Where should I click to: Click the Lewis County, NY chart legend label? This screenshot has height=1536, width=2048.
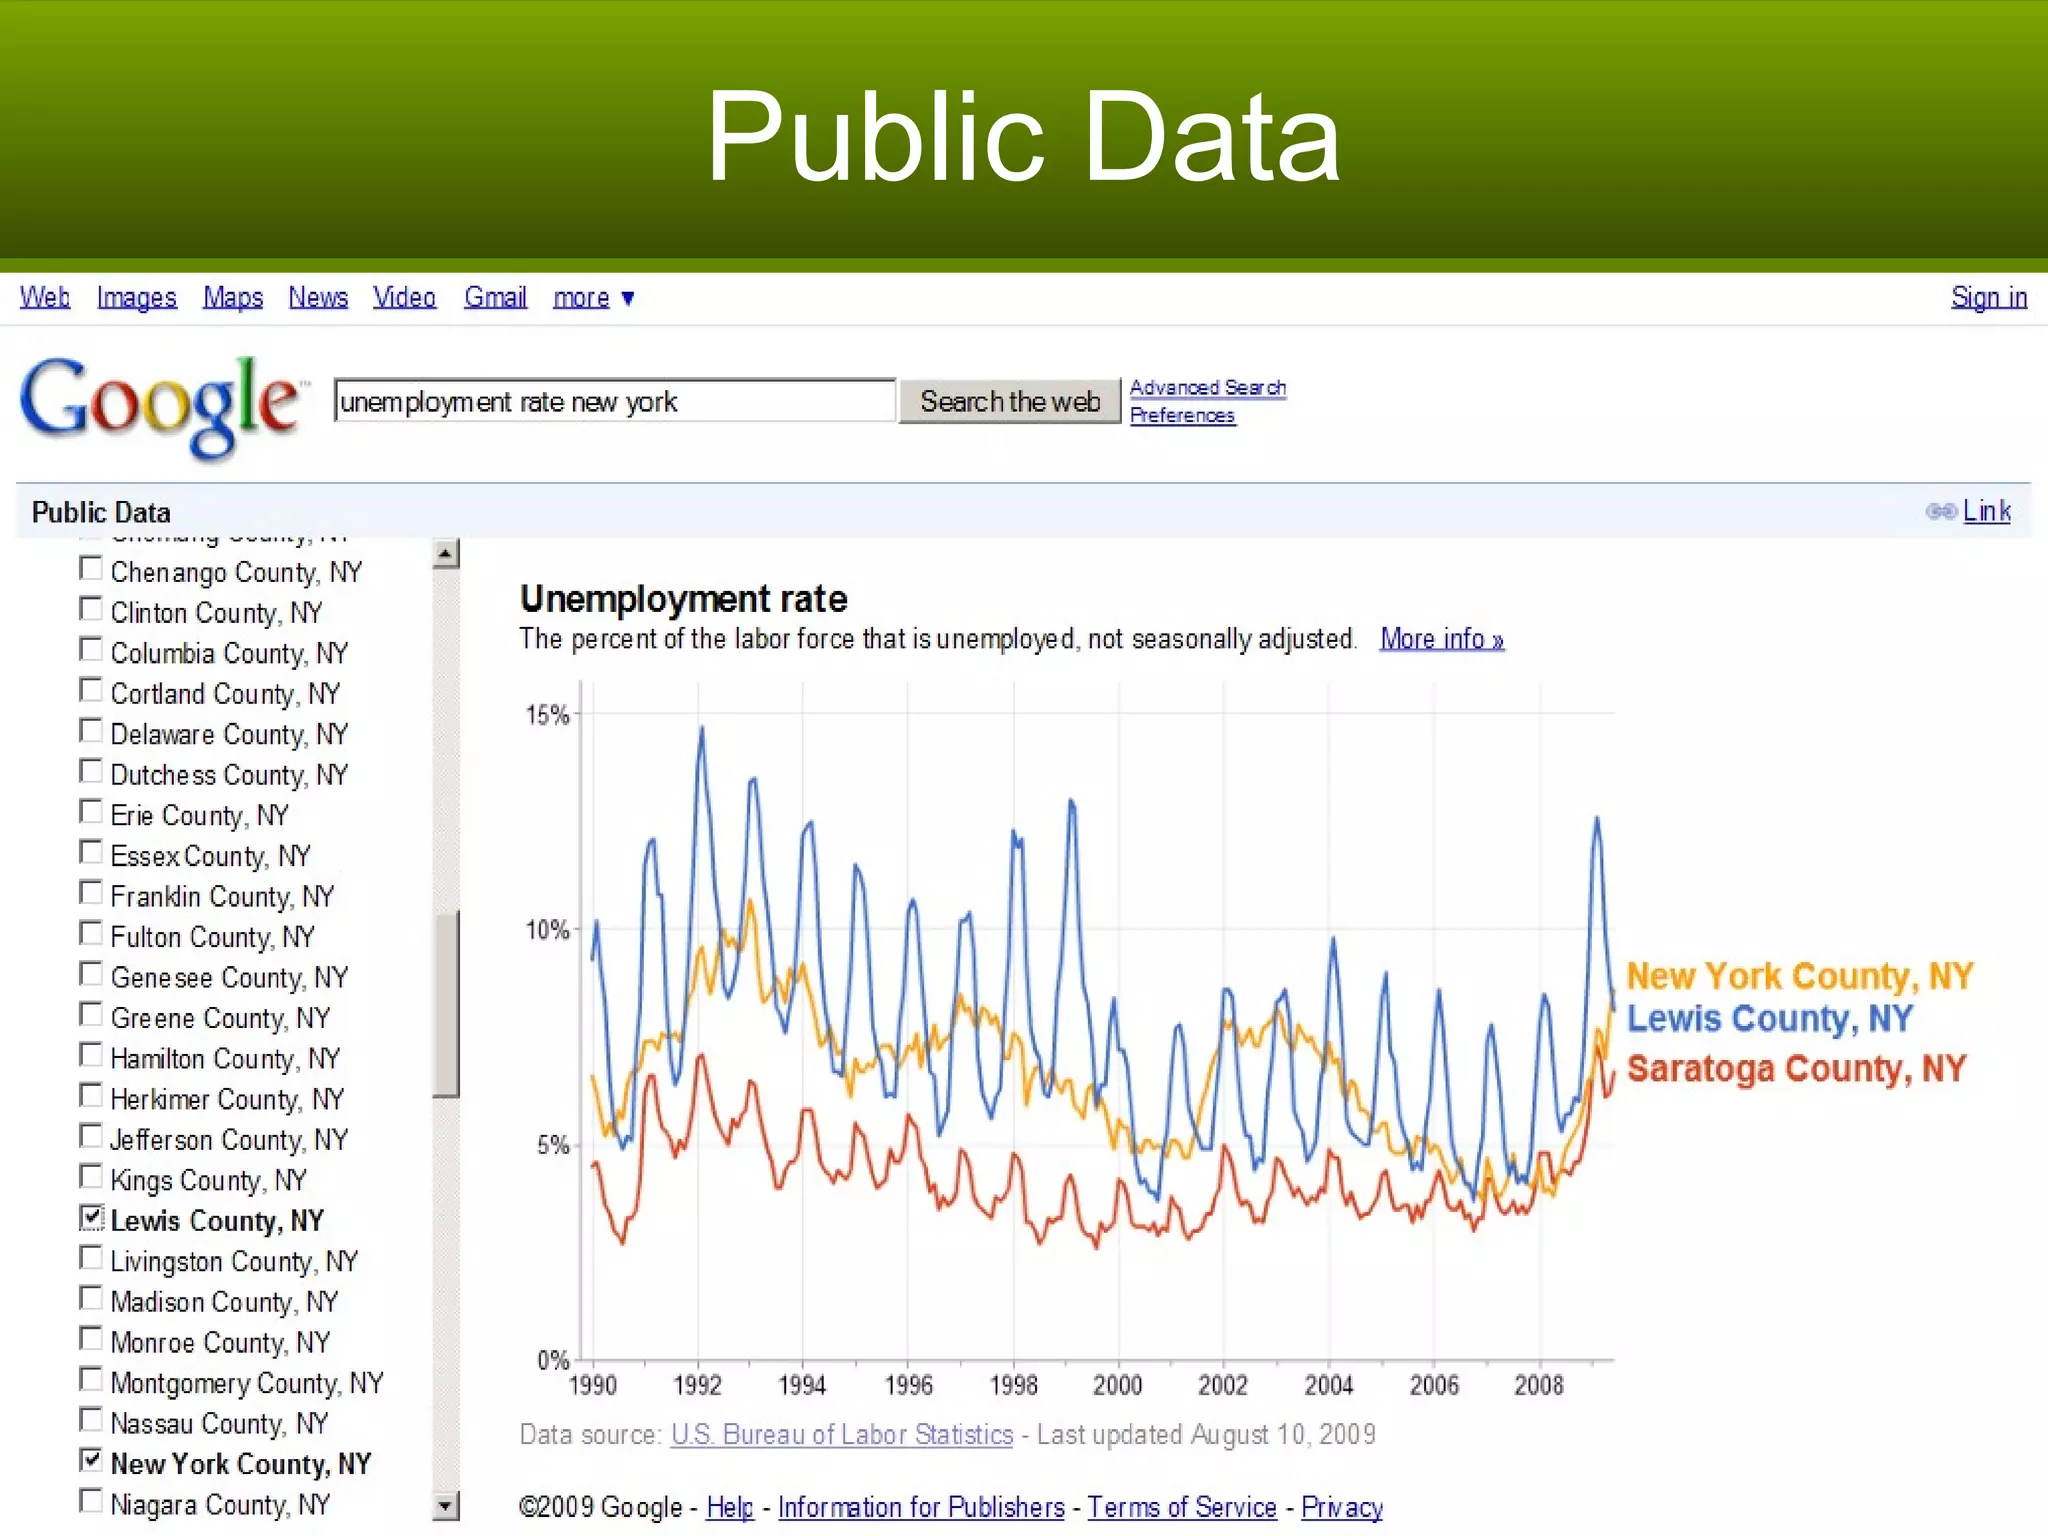[1770, 1019]
